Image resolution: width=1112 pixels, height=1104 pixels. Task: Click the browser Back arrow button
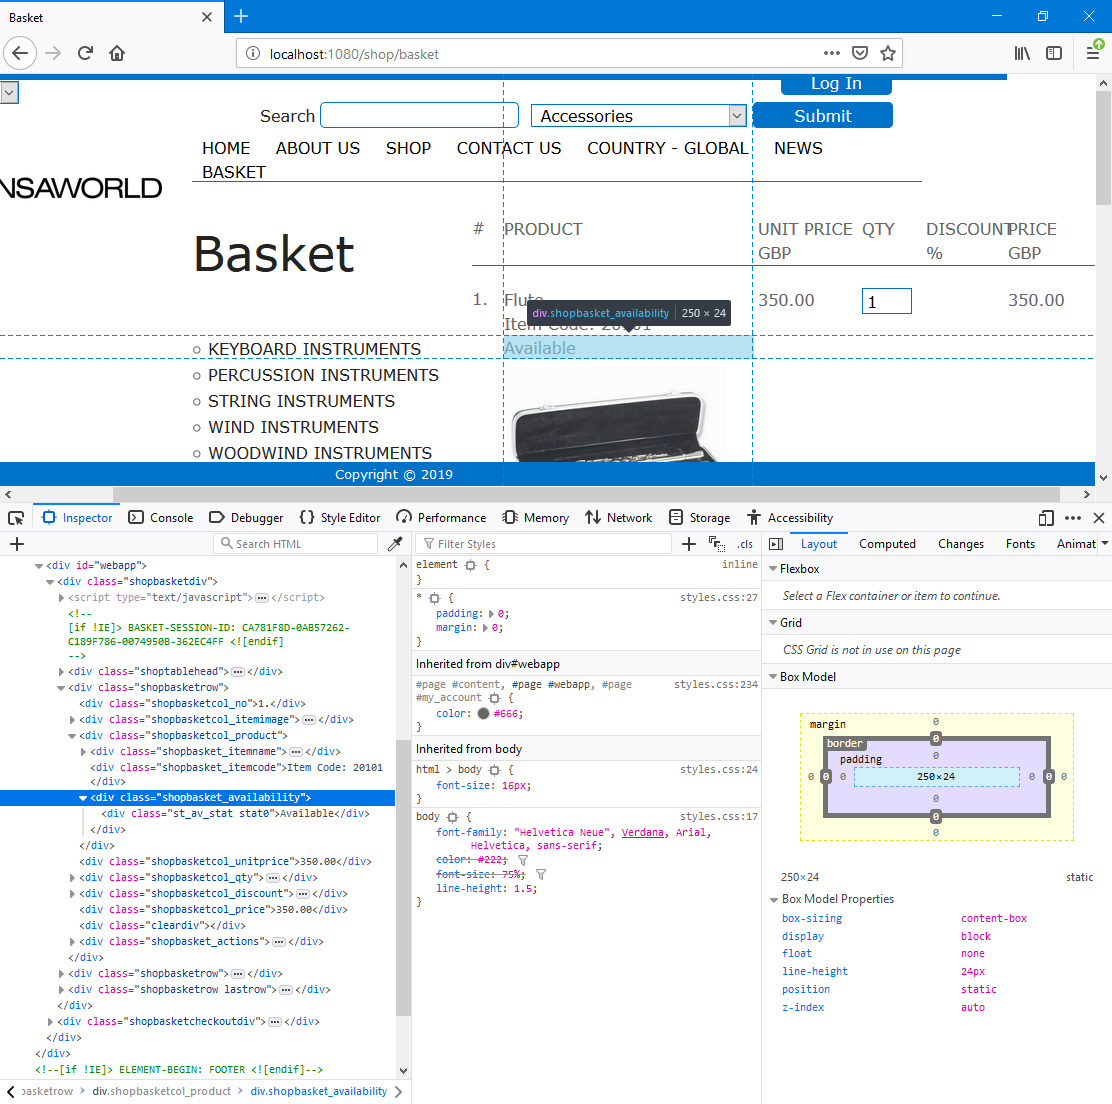20,53
